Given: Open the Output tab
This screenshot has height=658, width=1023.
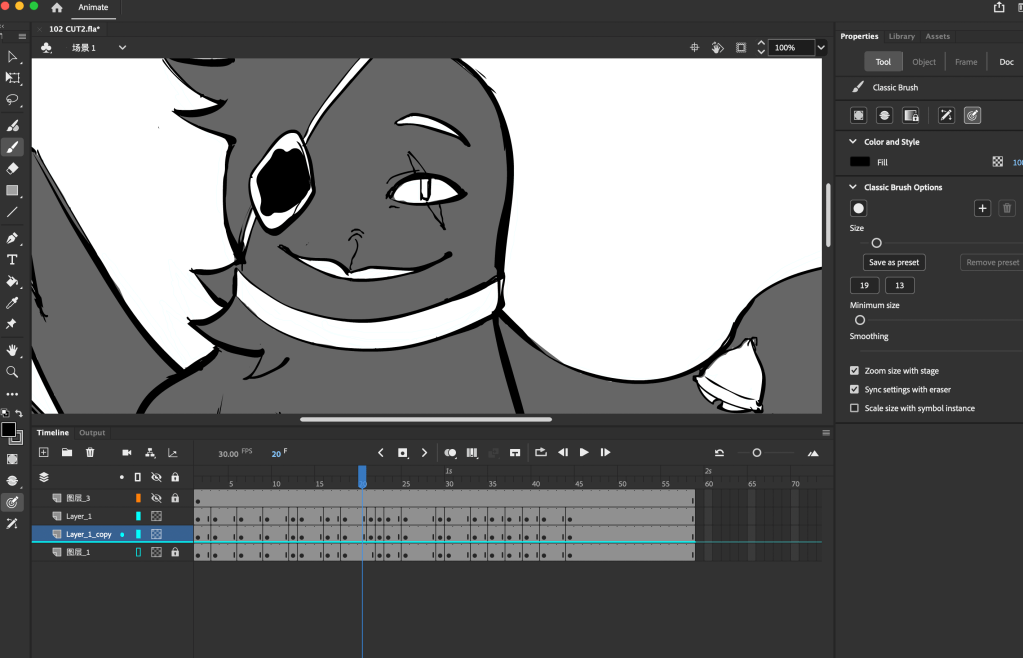Looking at the screenshot, I should [x=92, y=433].
